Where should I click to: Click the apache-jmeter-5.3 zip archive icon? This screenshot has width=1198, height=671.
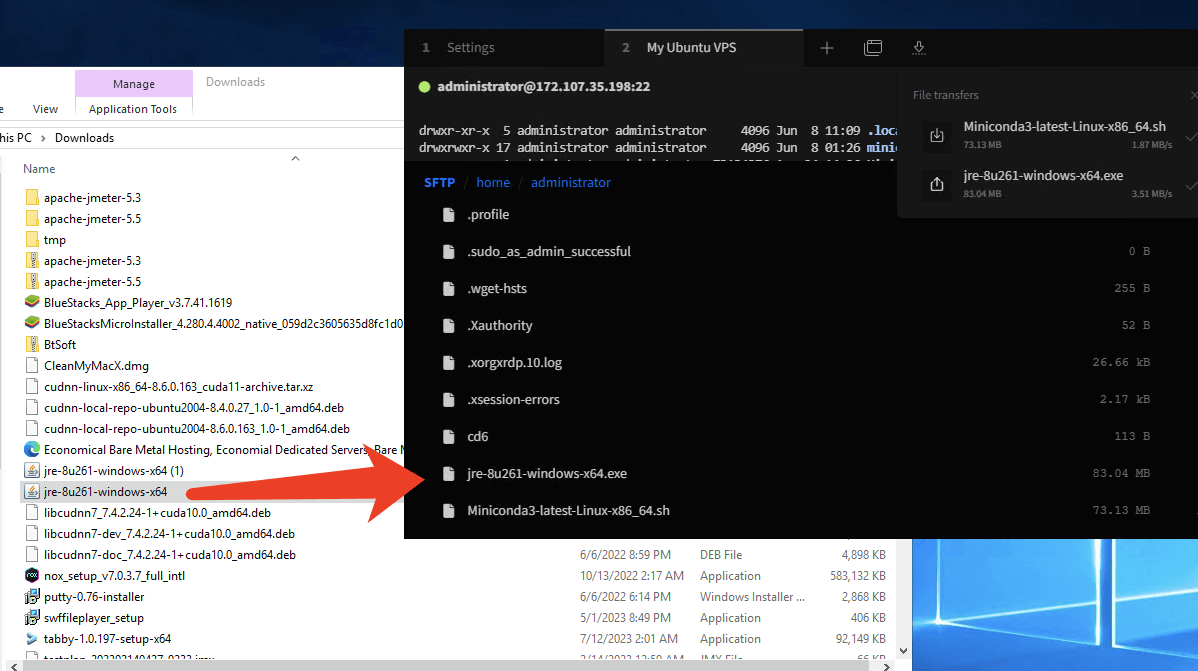tap(32, 261)
